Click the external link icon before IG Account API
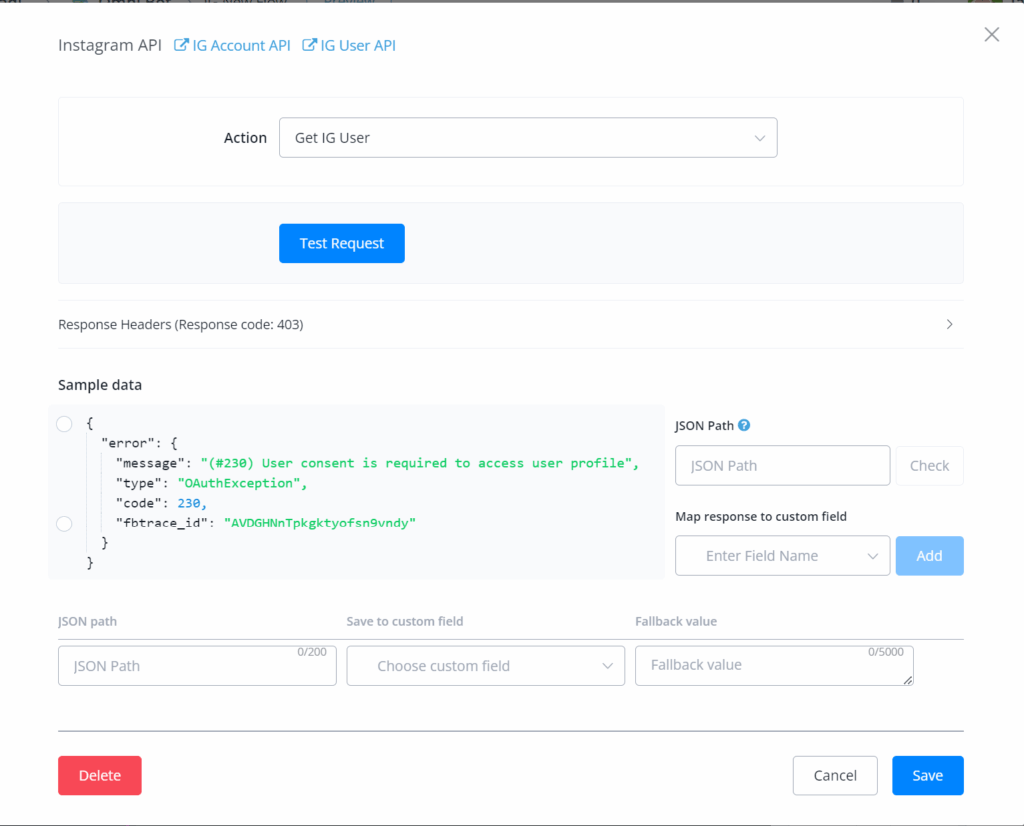 coord(181,45)
